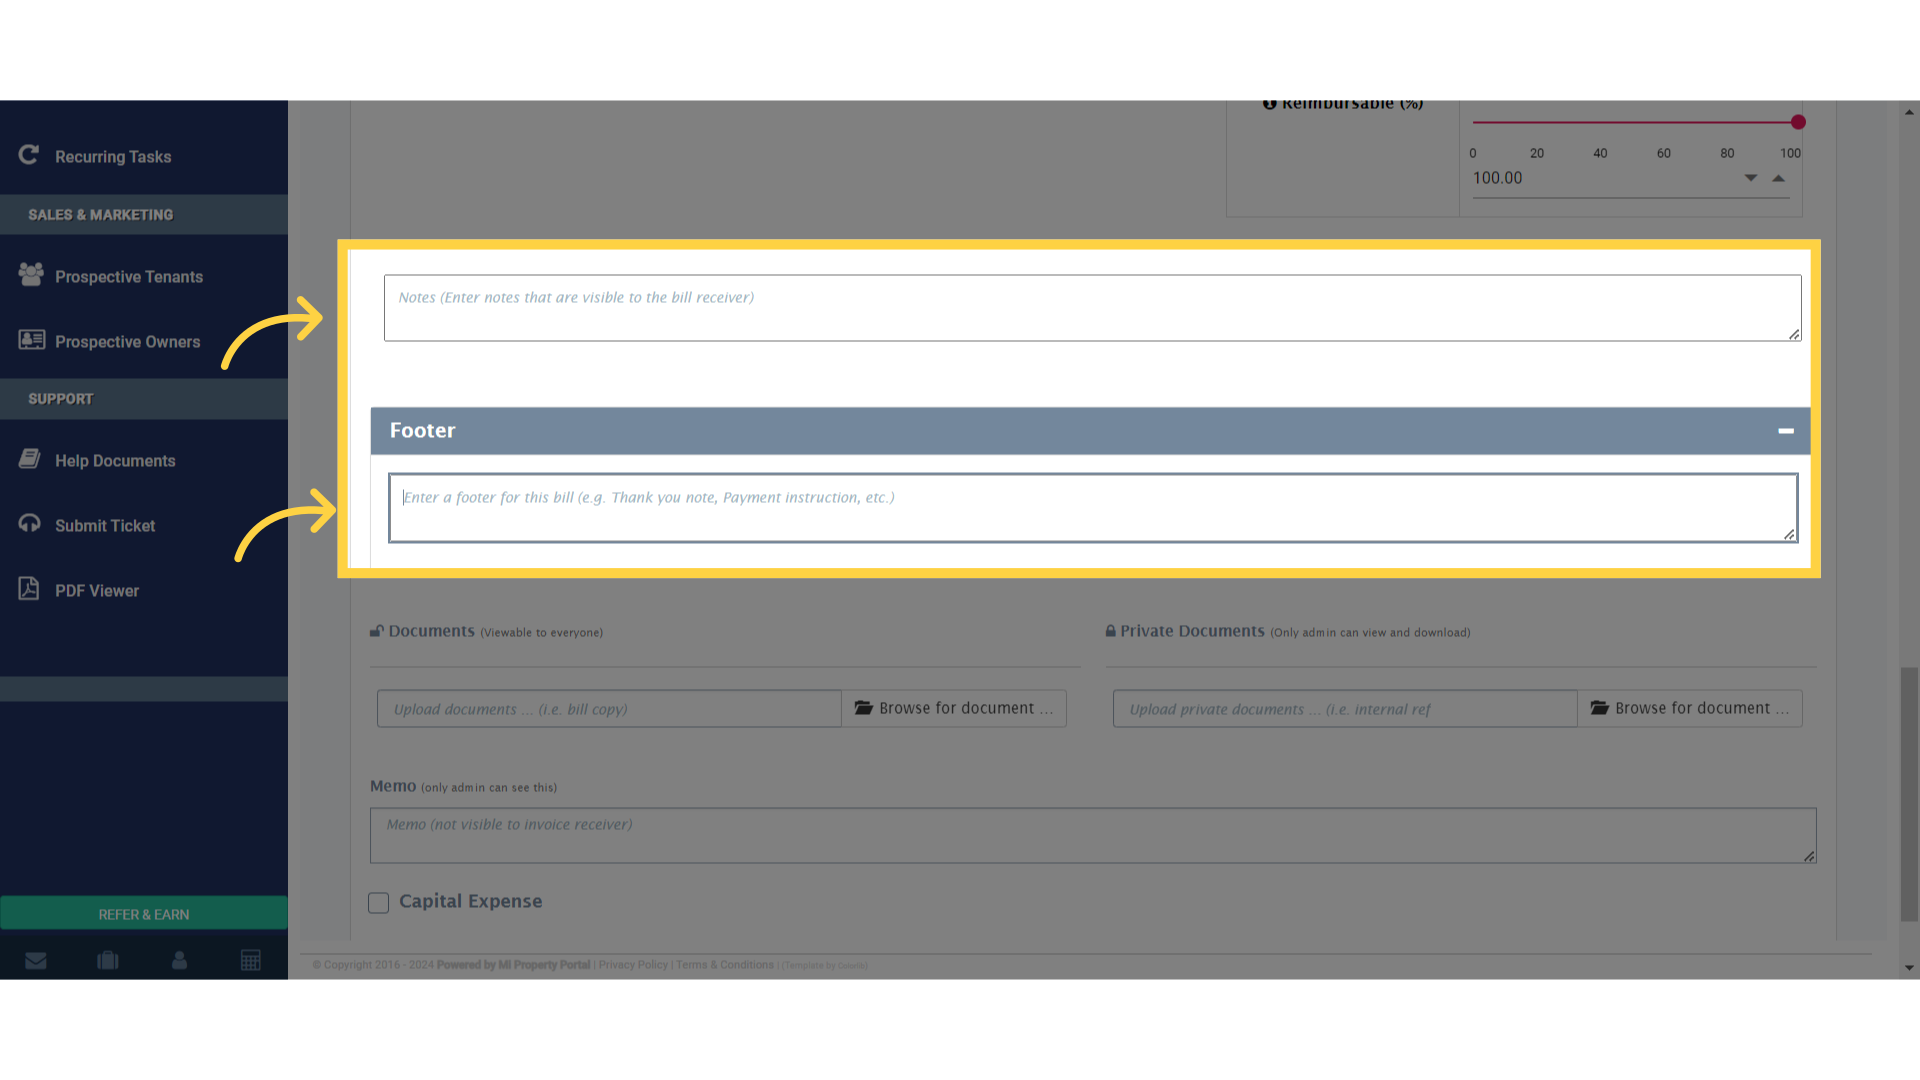This screenshot has height=1080, width=1920.
Task: Click the 100.00 reimbursable value field
Action: 1605,178
